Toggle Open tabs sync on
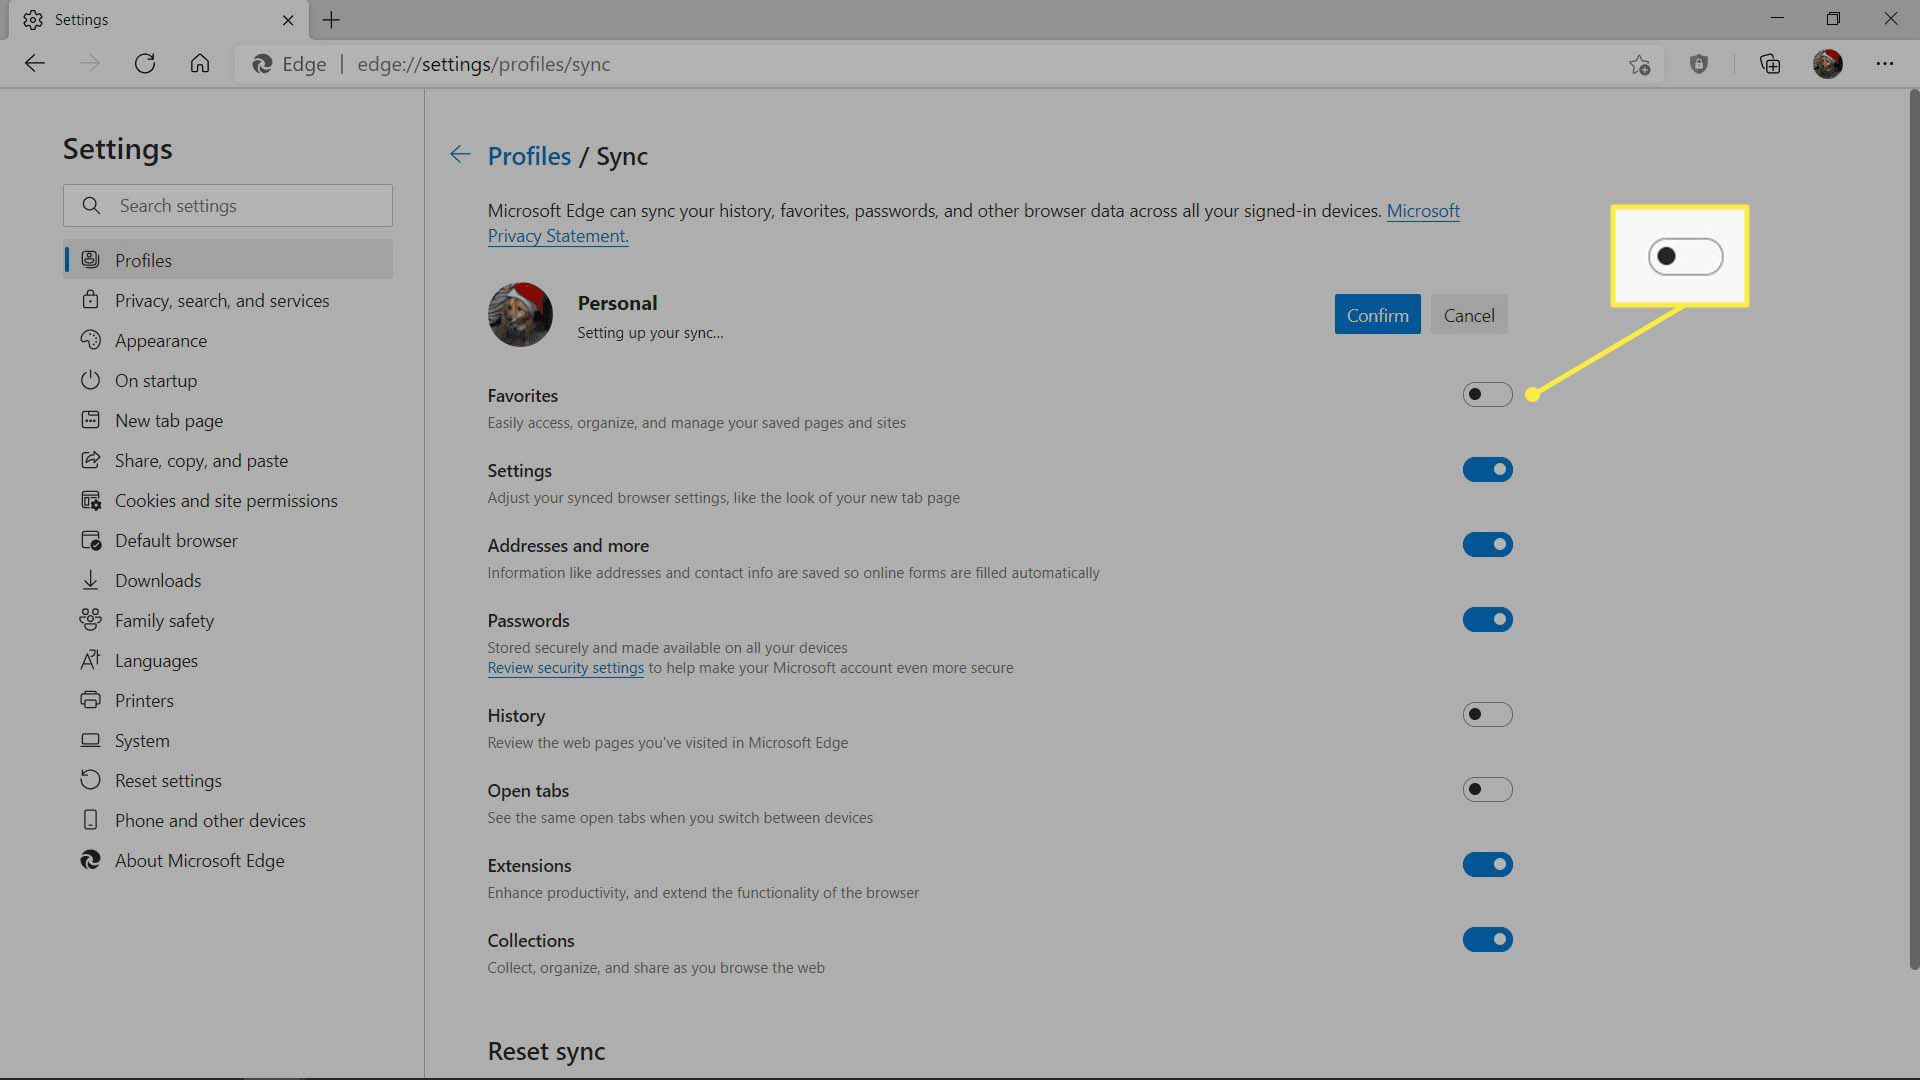Viewport: 1920px width, 1080px height. pos(1486,789)
